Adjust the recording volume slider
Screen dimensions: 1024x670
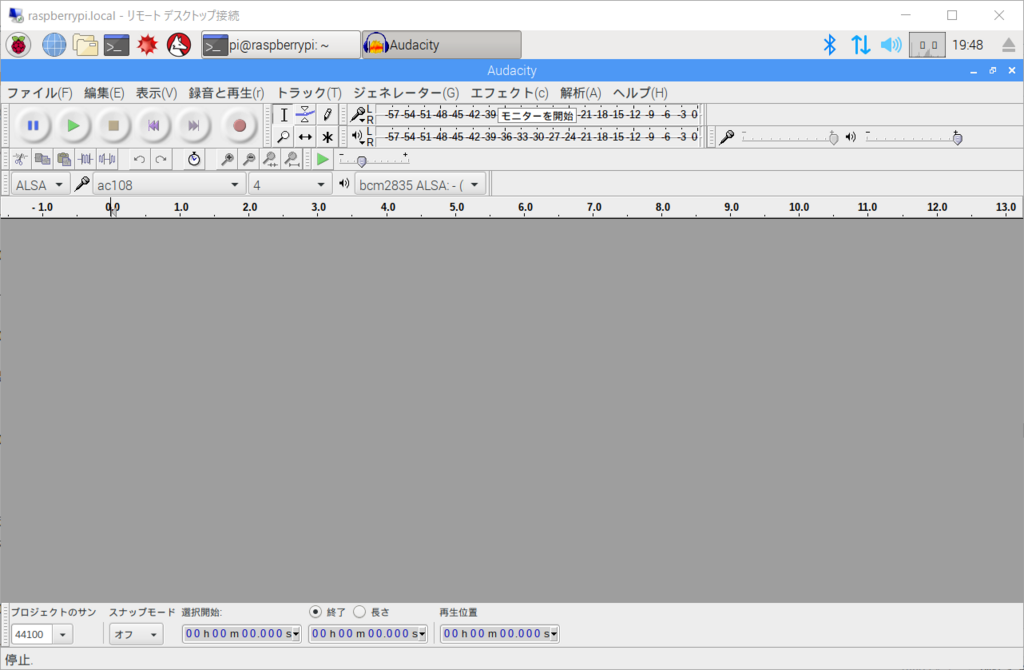click(790, 138)
